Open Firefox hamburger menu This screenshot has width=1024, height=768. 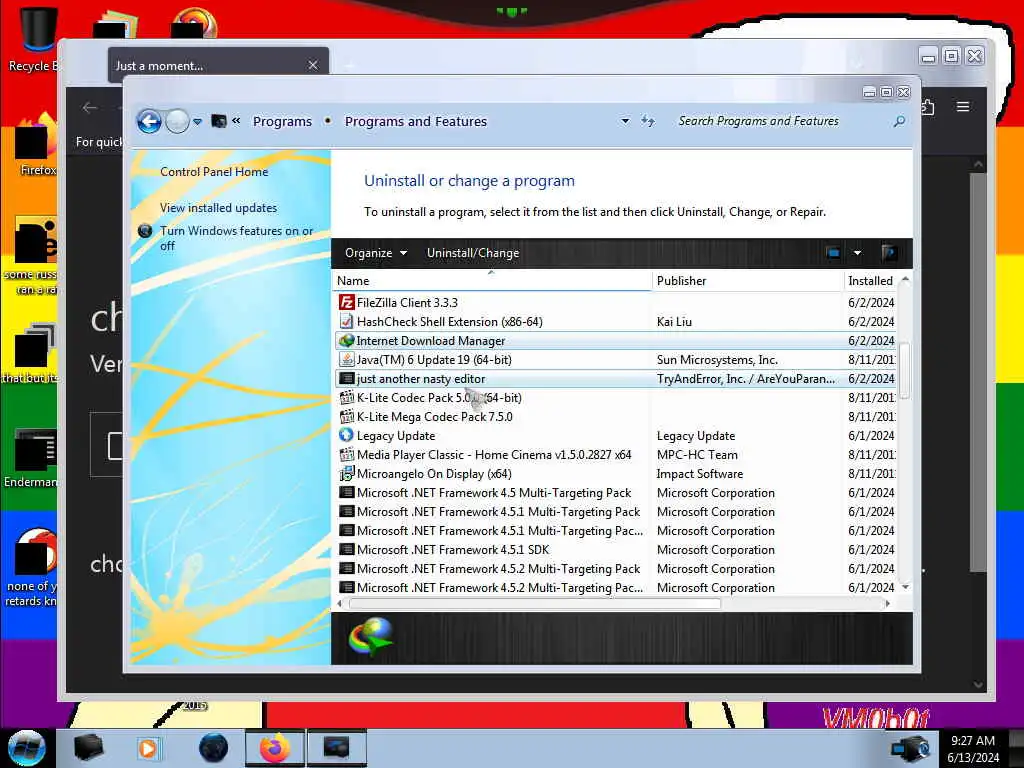pyautogui.click(x=963, y=106)
